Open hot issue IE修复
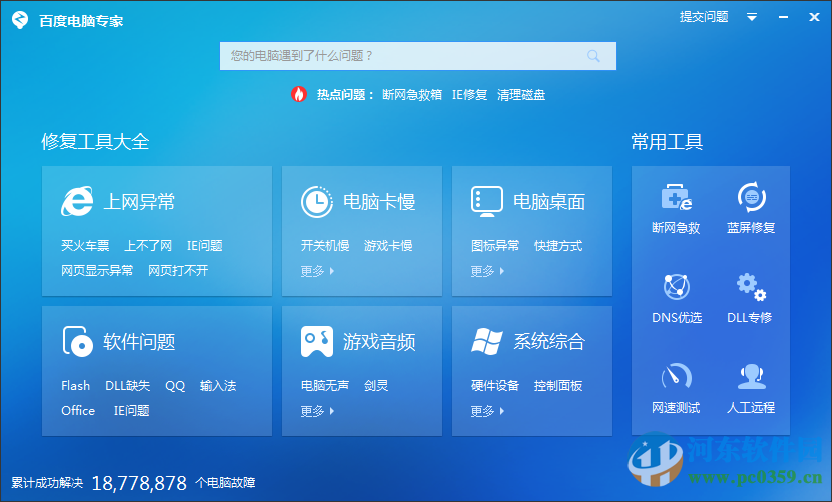This screenshot has height=502, width=832. pyautogui.click(x=470, y=95)
